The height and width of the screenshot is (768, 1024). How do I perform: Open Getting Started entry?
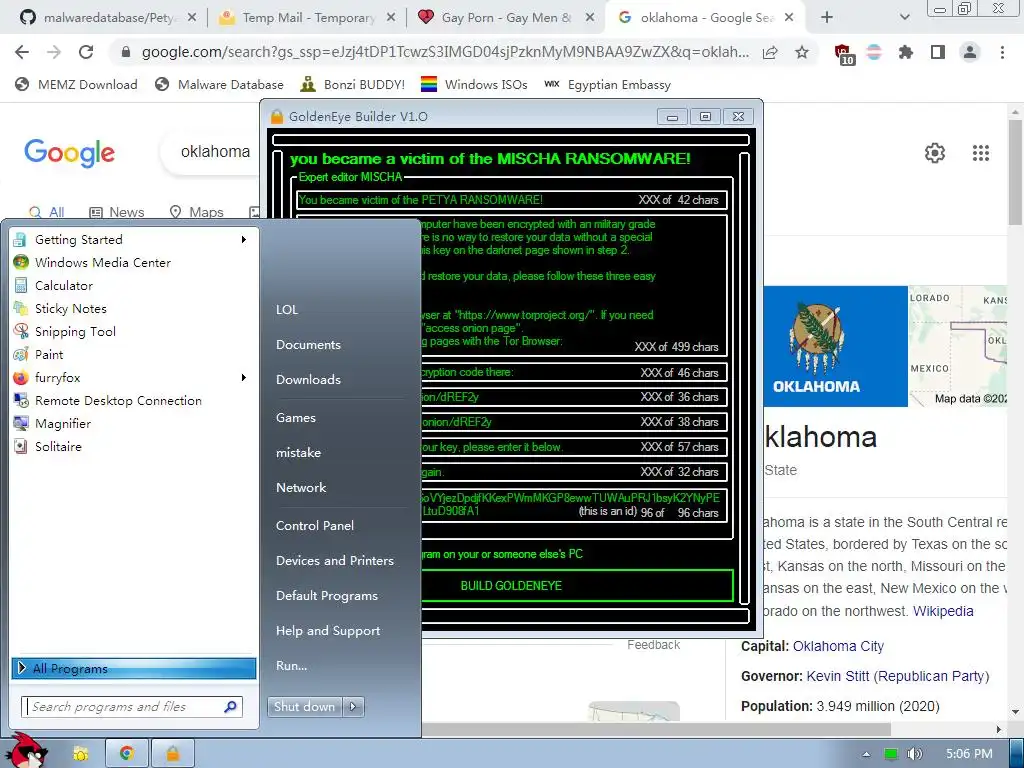click(x=78, y=240)
